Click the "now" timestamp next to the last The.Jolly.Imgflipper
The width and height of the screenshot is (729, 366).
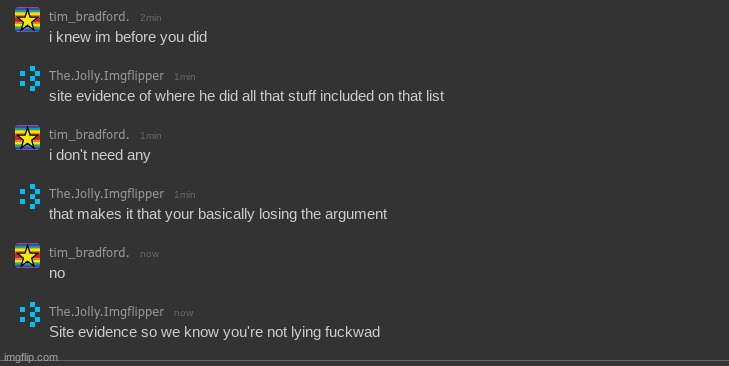coord(184,313)
